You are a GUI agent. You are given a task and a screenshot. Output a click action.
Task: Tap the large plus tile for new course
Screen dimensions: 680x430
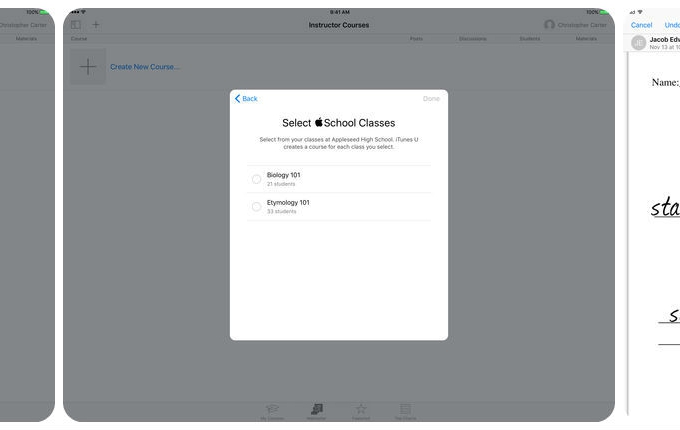[x=88, y=67]
